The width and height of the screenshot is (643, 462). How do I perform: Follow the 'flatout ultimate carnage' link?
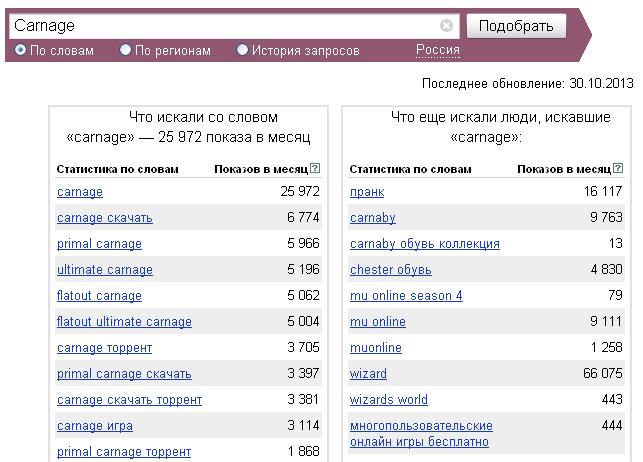point(124,322)
